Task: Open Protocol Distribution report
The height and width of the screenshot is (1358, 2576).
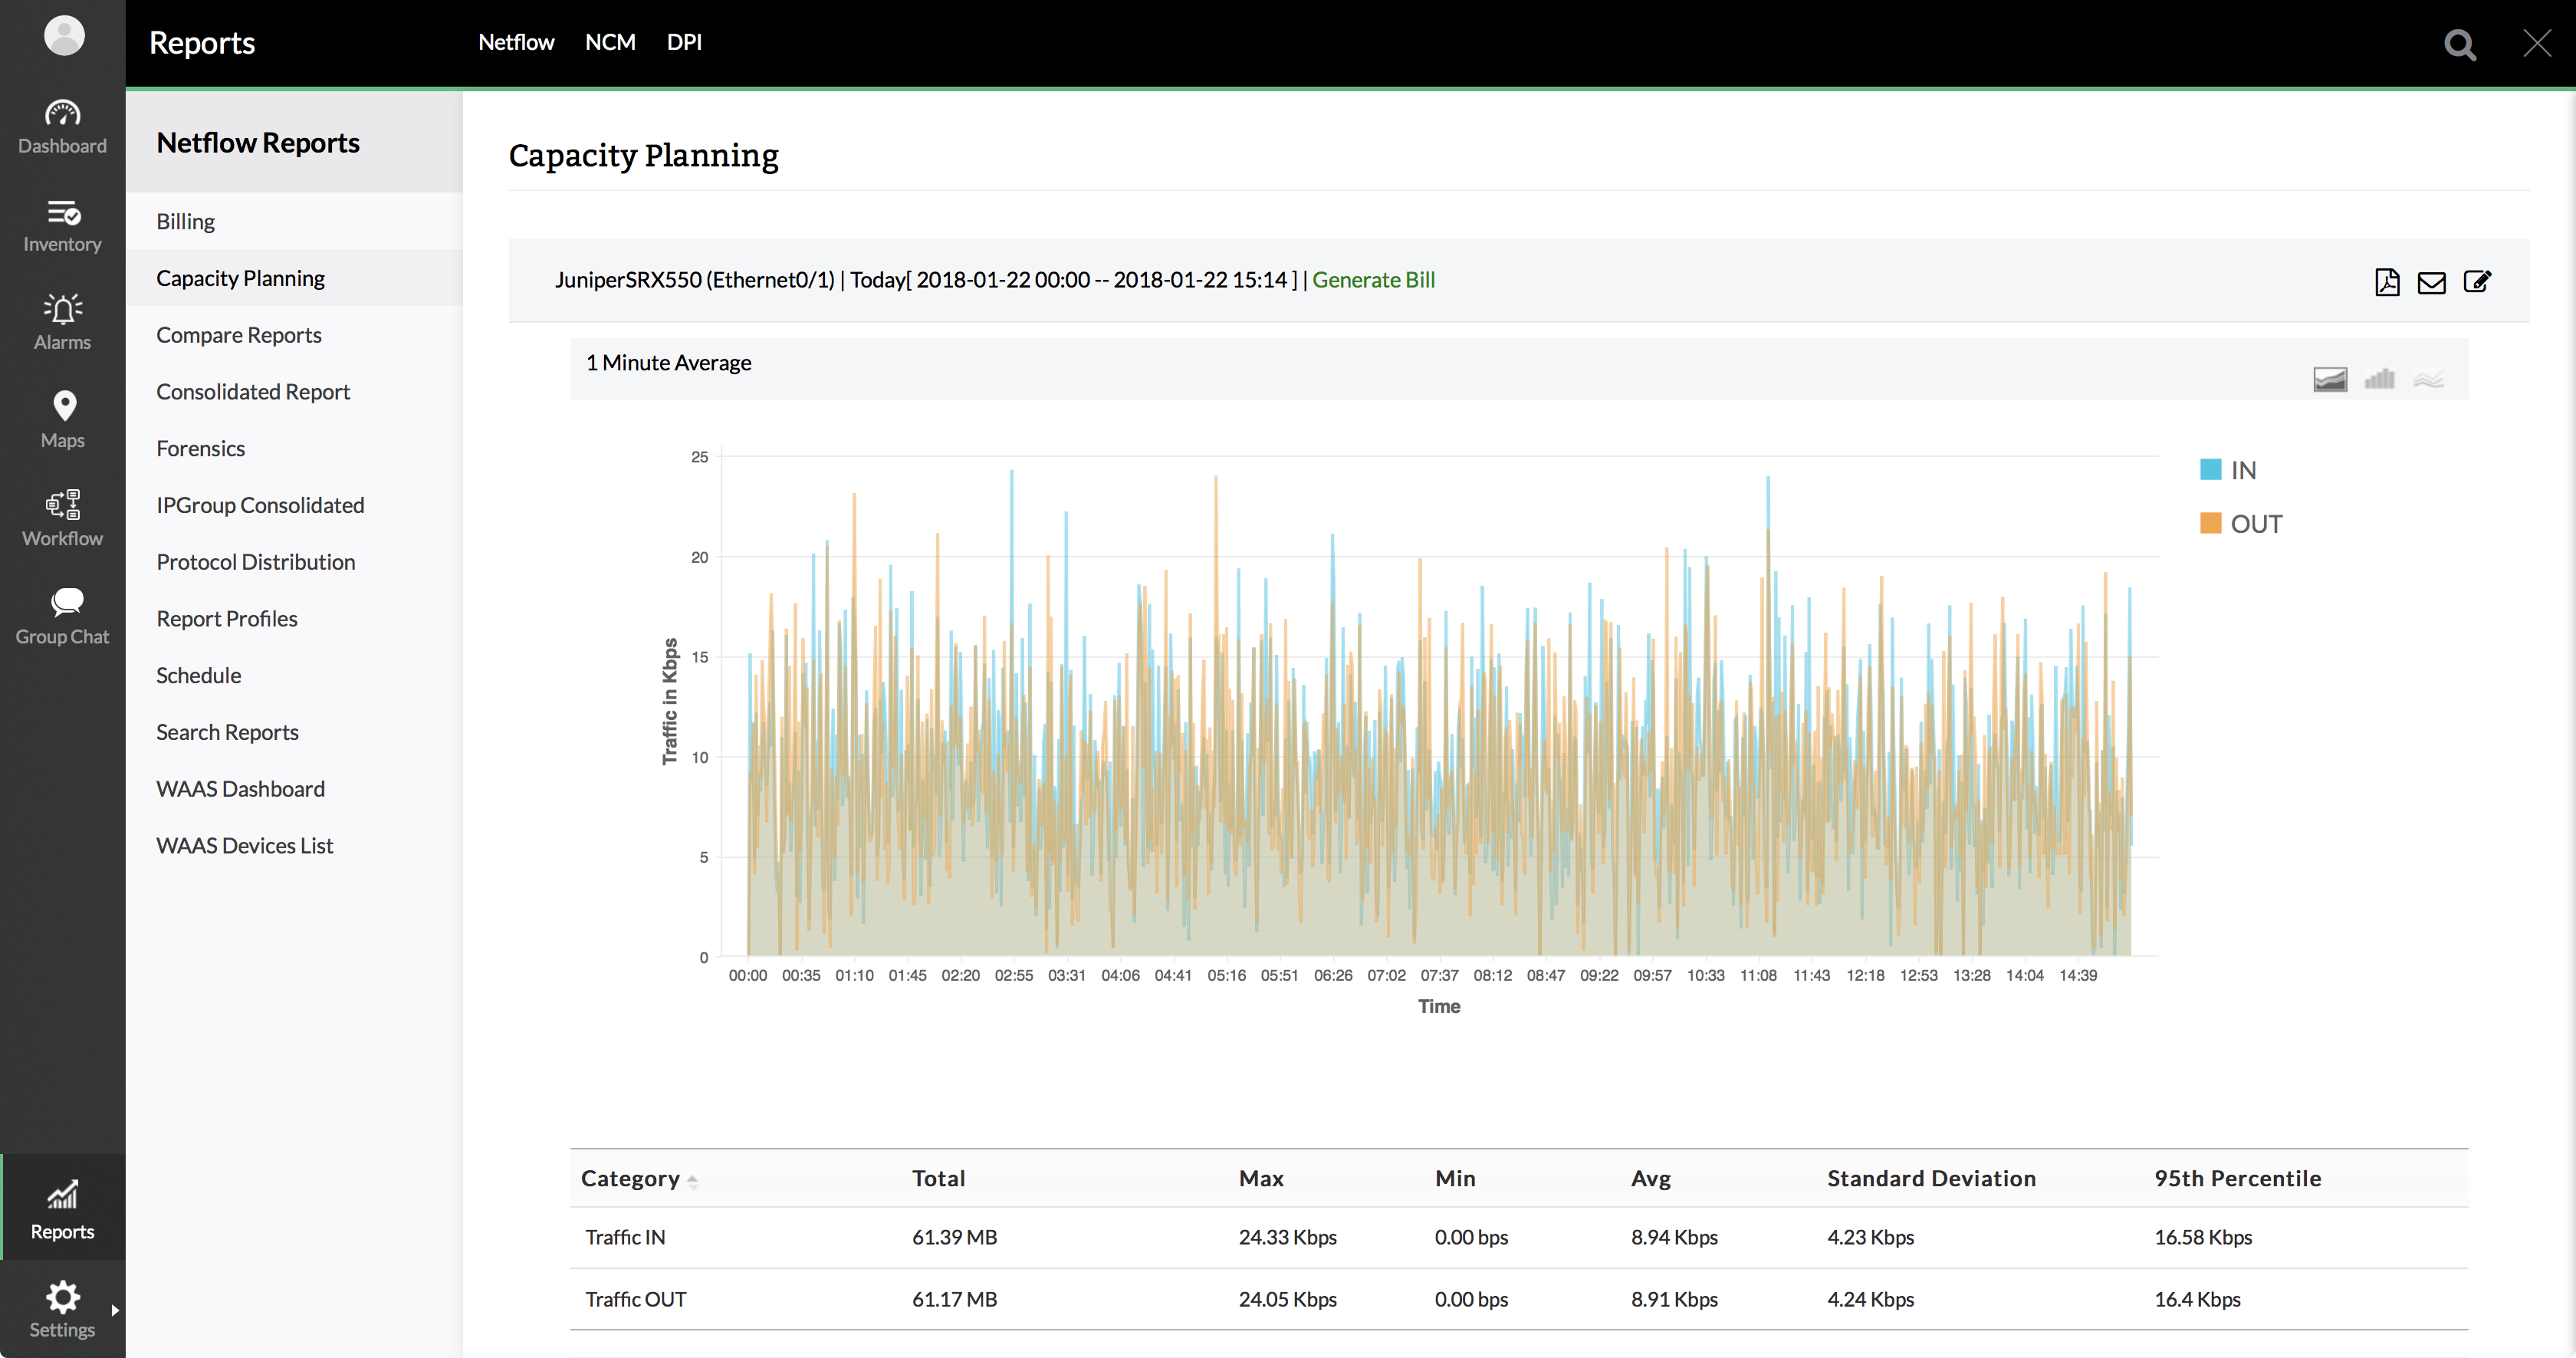Action: click(255, 562)
